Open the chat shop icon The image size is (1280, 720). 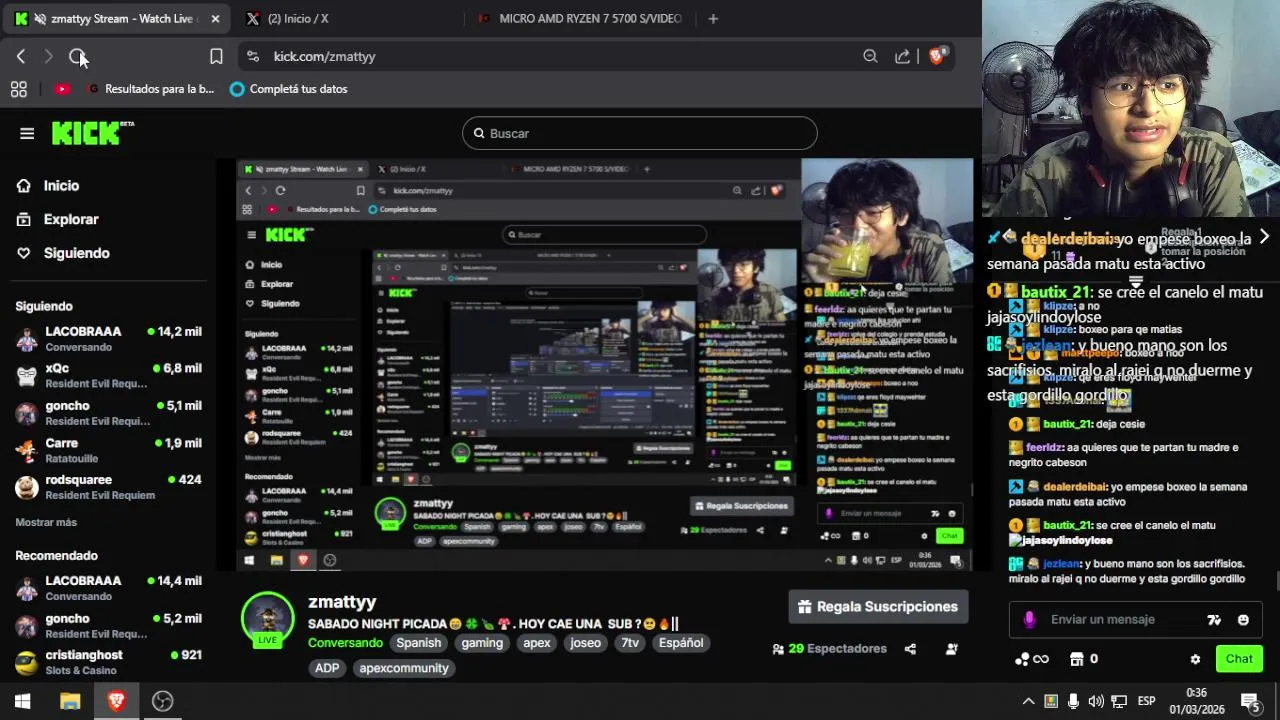pyautogui.click(x=1077, y=659)
